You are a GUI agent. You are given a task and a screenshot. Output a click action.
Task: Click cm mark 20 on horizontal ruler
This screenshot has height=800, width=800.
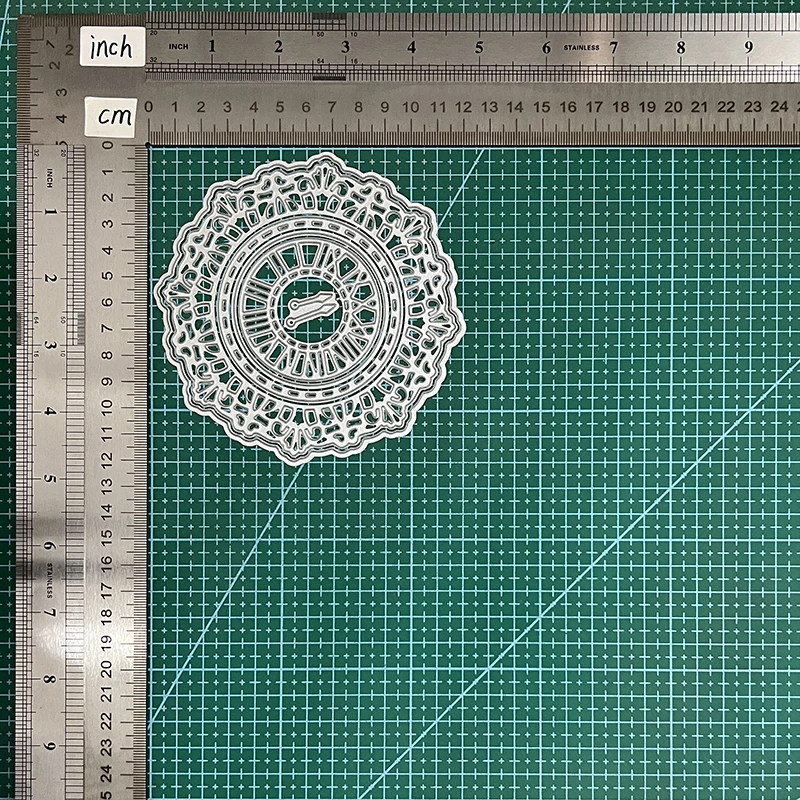[673, 107]
